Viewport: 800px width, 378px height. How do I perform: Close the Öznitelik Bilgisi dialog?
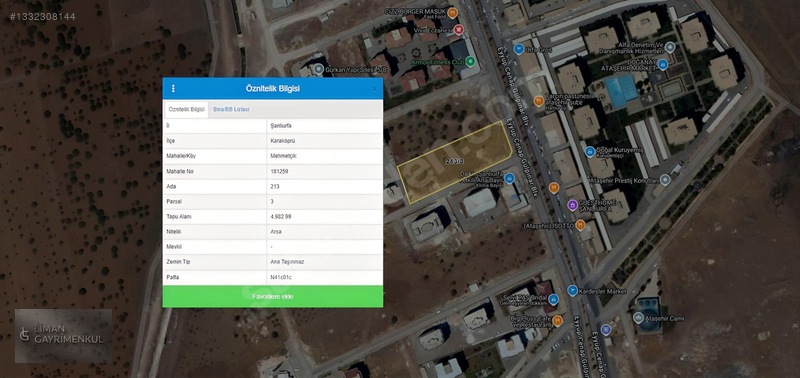(374, 89)
